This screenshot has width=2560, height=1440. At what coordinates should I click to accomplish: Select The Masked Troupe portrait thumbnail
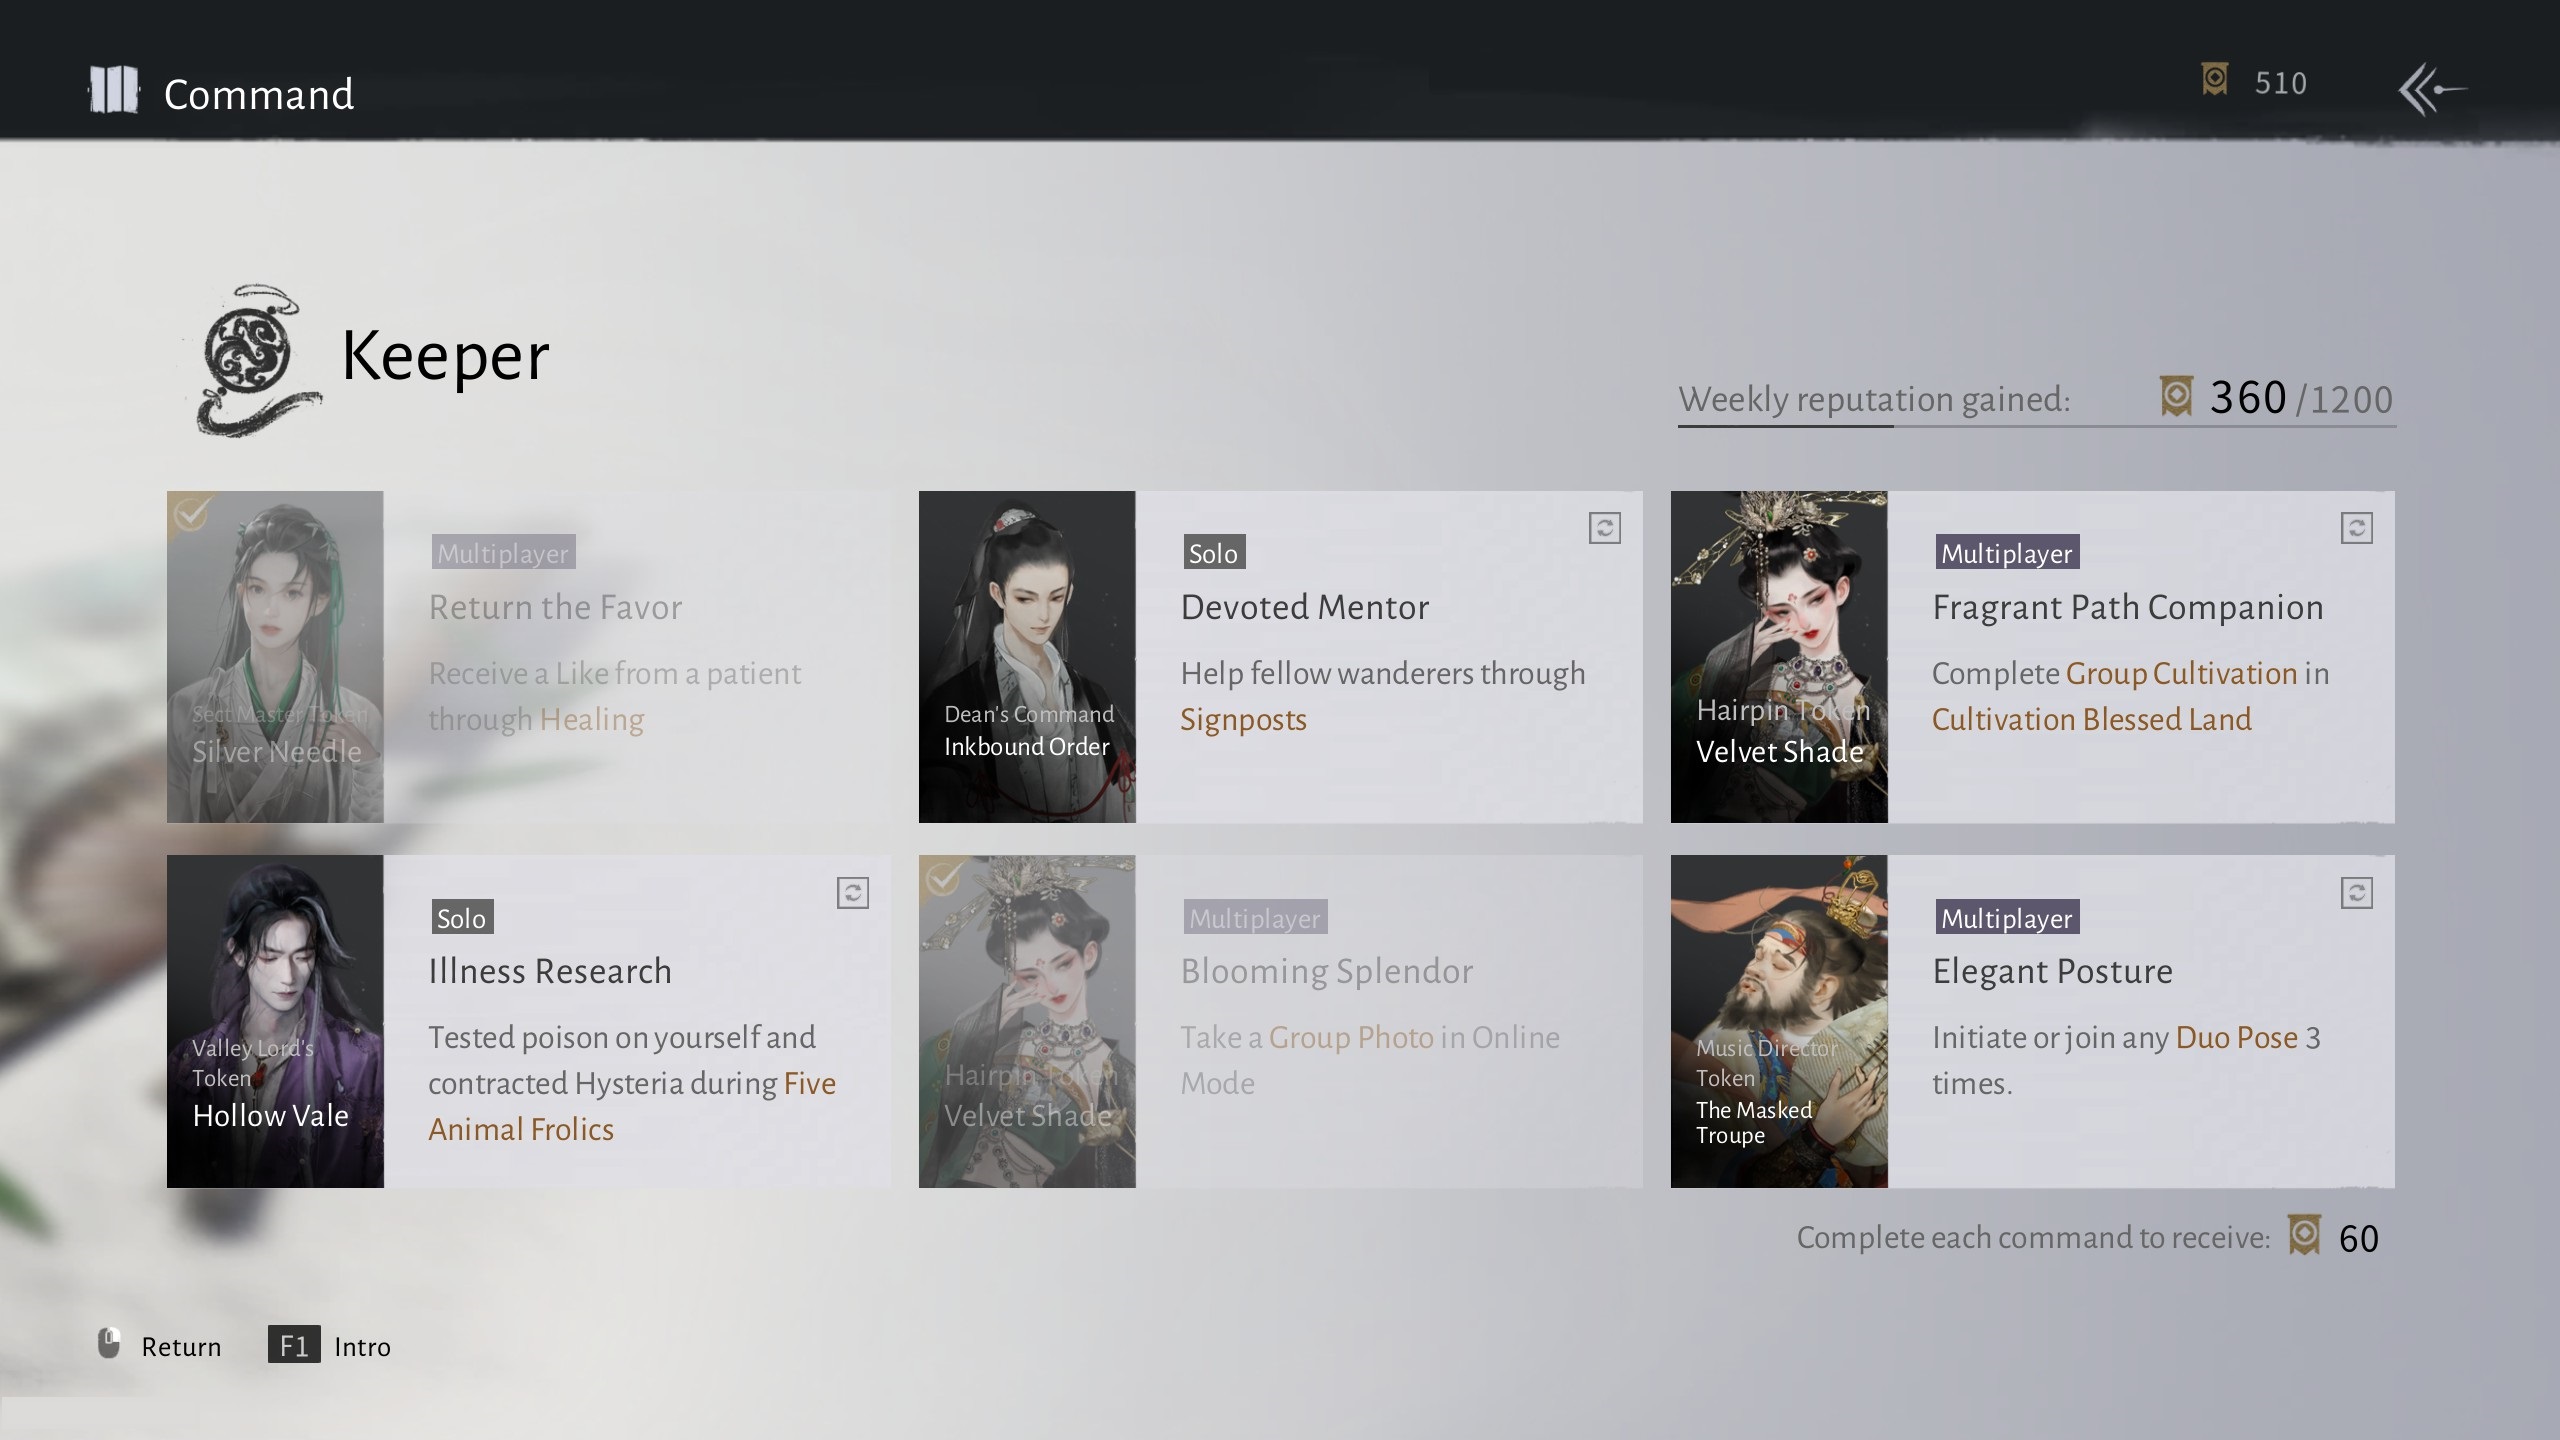coord(1779,1021)
